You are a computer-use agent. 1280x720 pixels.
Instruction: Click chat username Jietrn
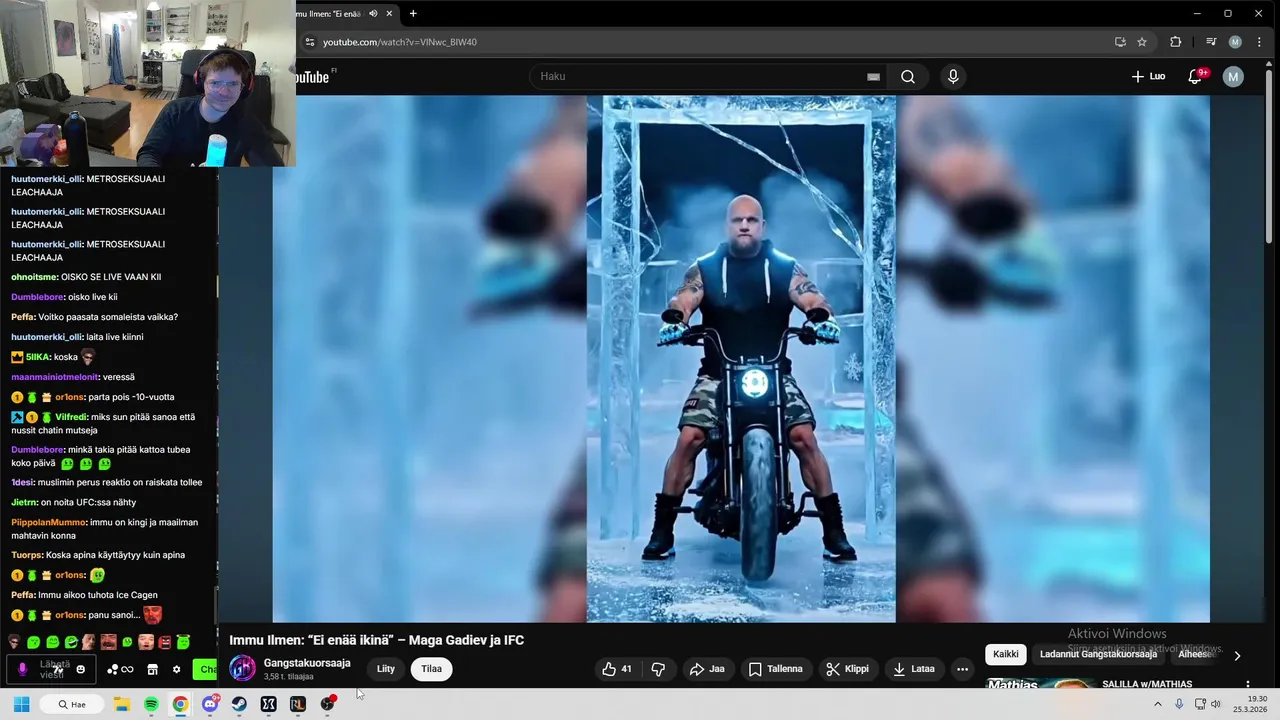pyautogui.click(x=24, y=502)
